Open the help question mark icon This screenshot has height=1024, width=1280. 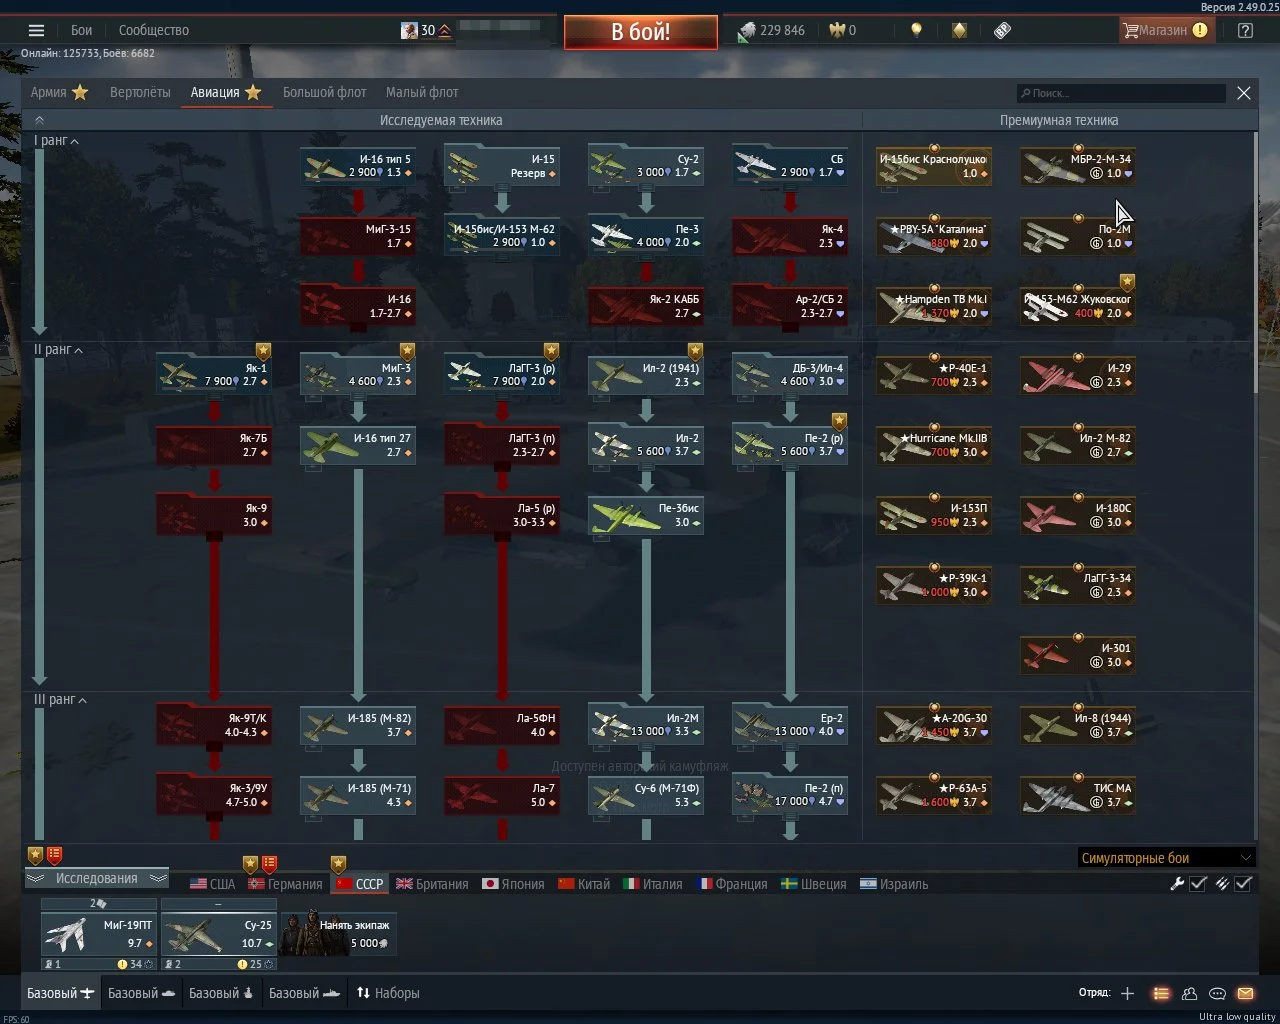click(x=1245, y=30)
